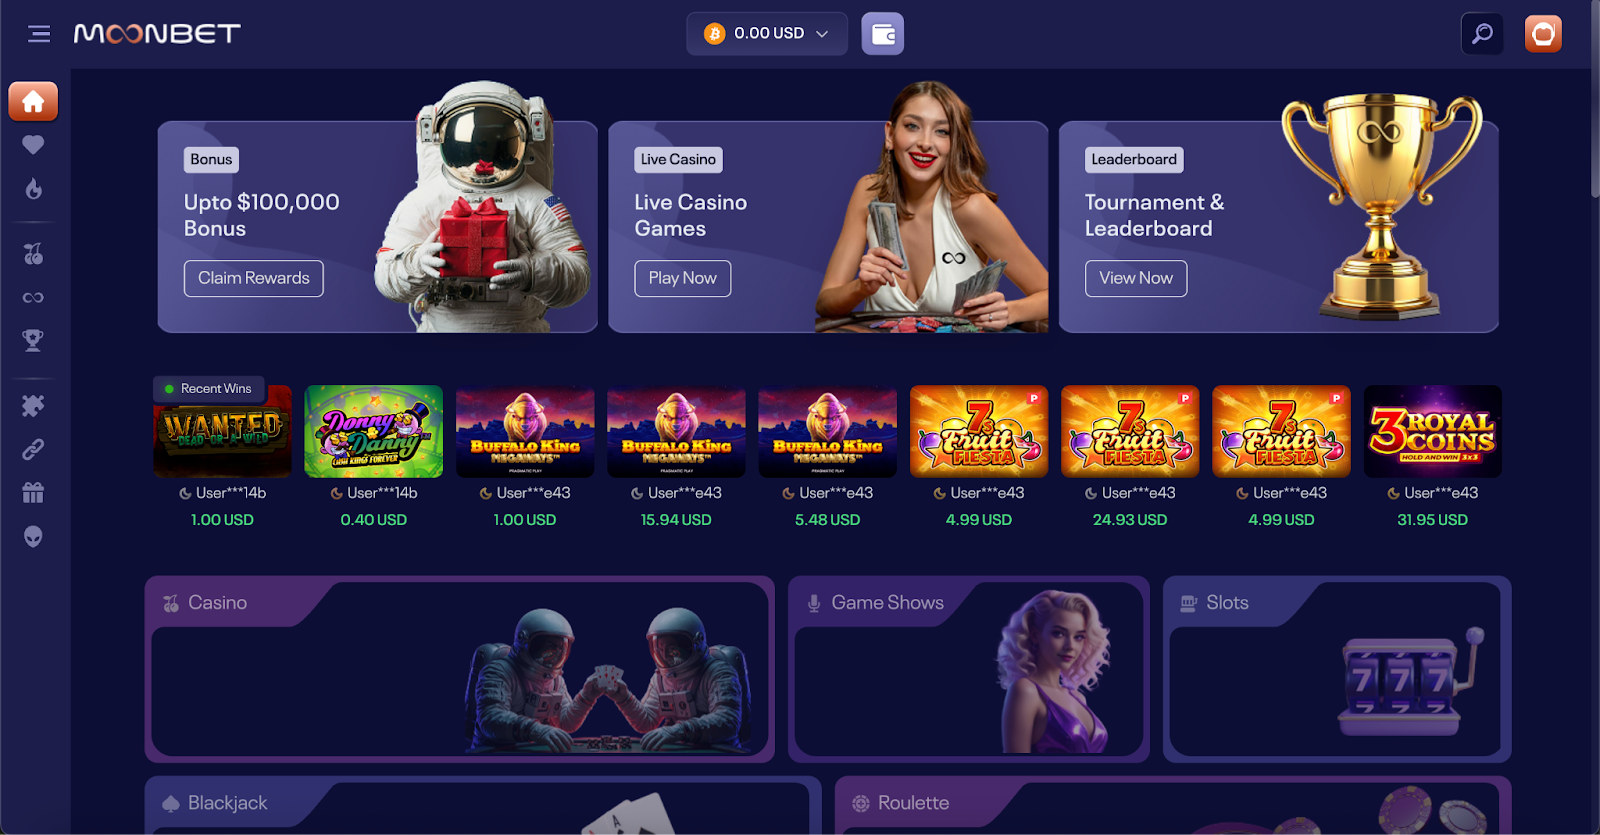Open favorites via the sidebar heart icon
This screenshot has height=835, width=1600.
(33, 145)
